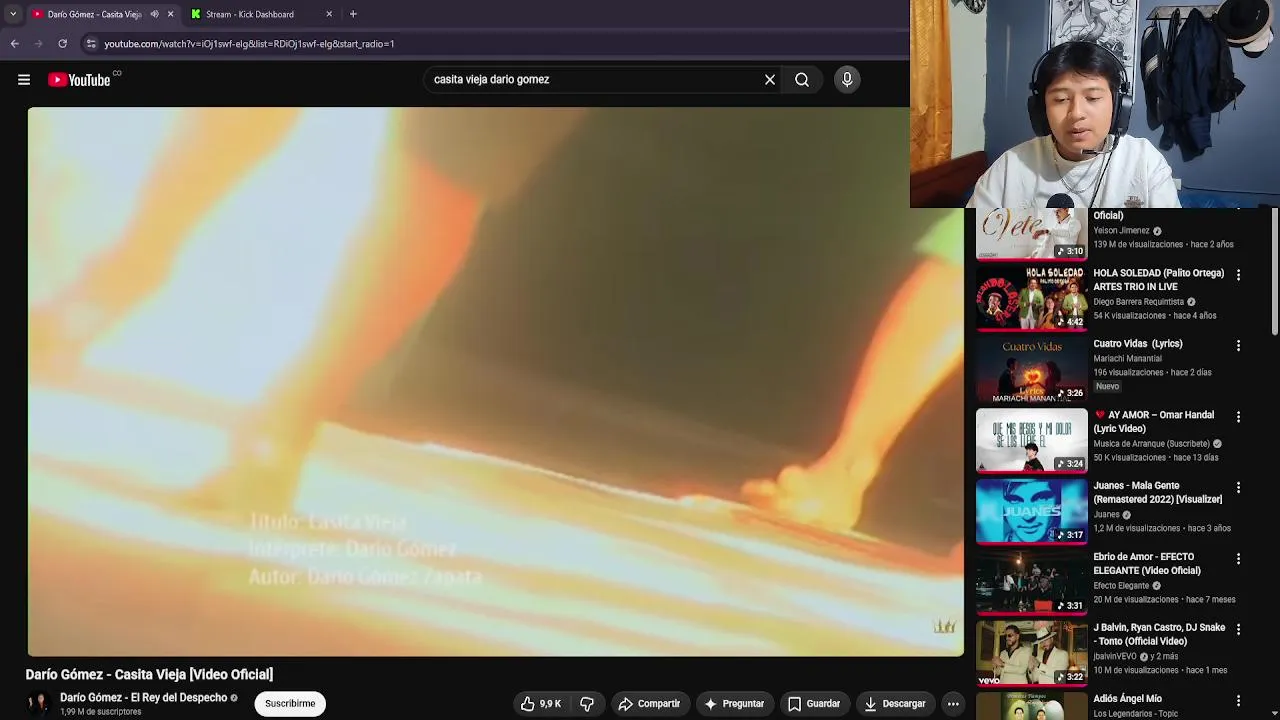Visit jbalvinVEVO channel name
Image resolution: width=1280 pixels, height=720 pixels.
(1115, 657)
